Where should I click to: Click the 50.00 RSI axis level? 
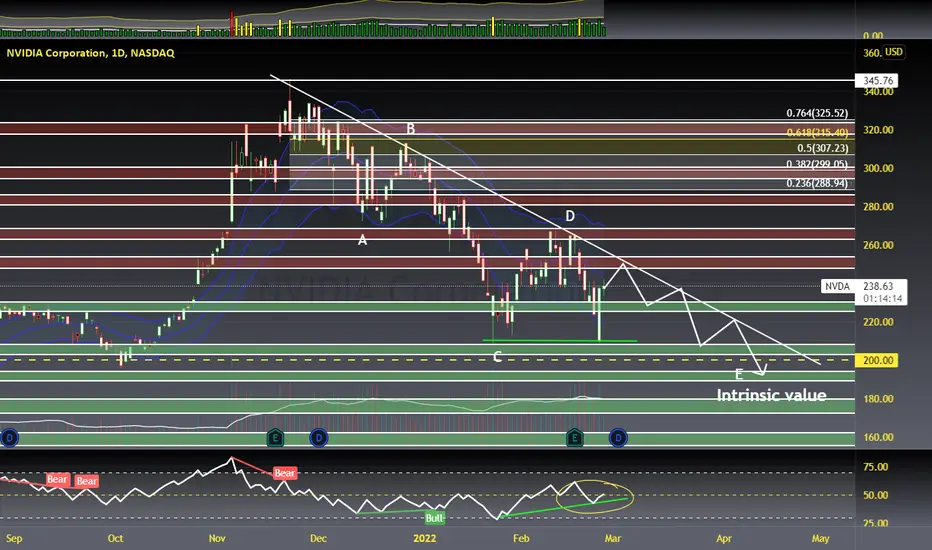pyautogui.click(x=875, y=495)
